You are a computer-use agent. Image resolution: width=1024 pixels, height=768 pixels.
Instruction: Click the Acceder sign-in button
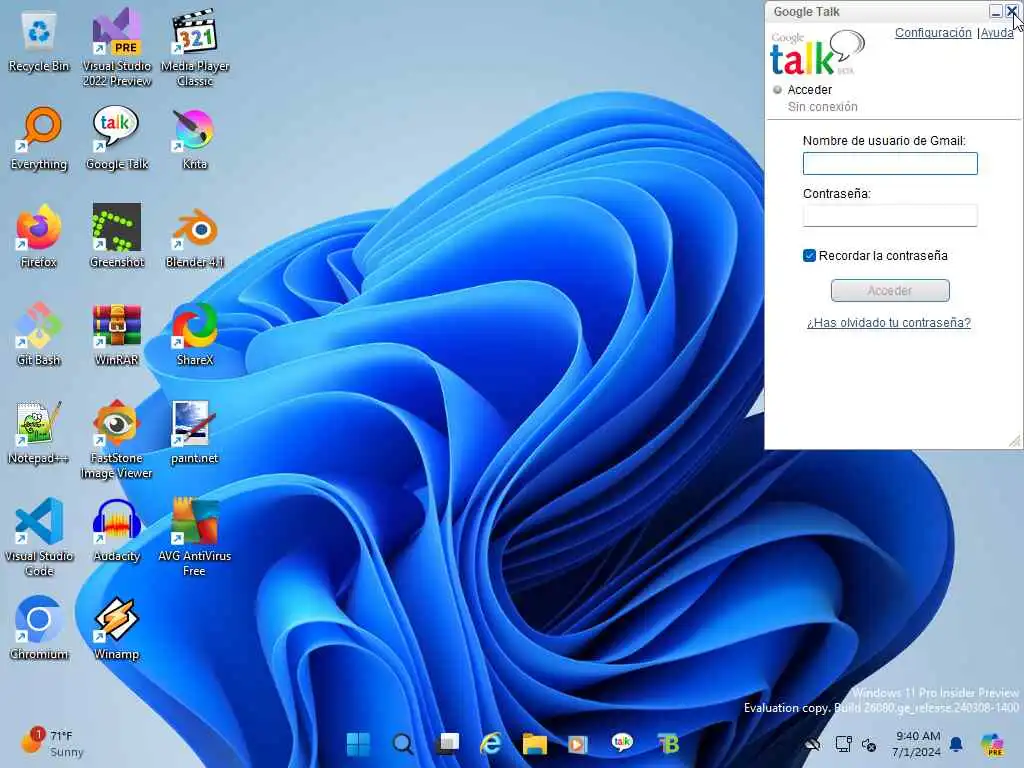[x=890, y=291]
